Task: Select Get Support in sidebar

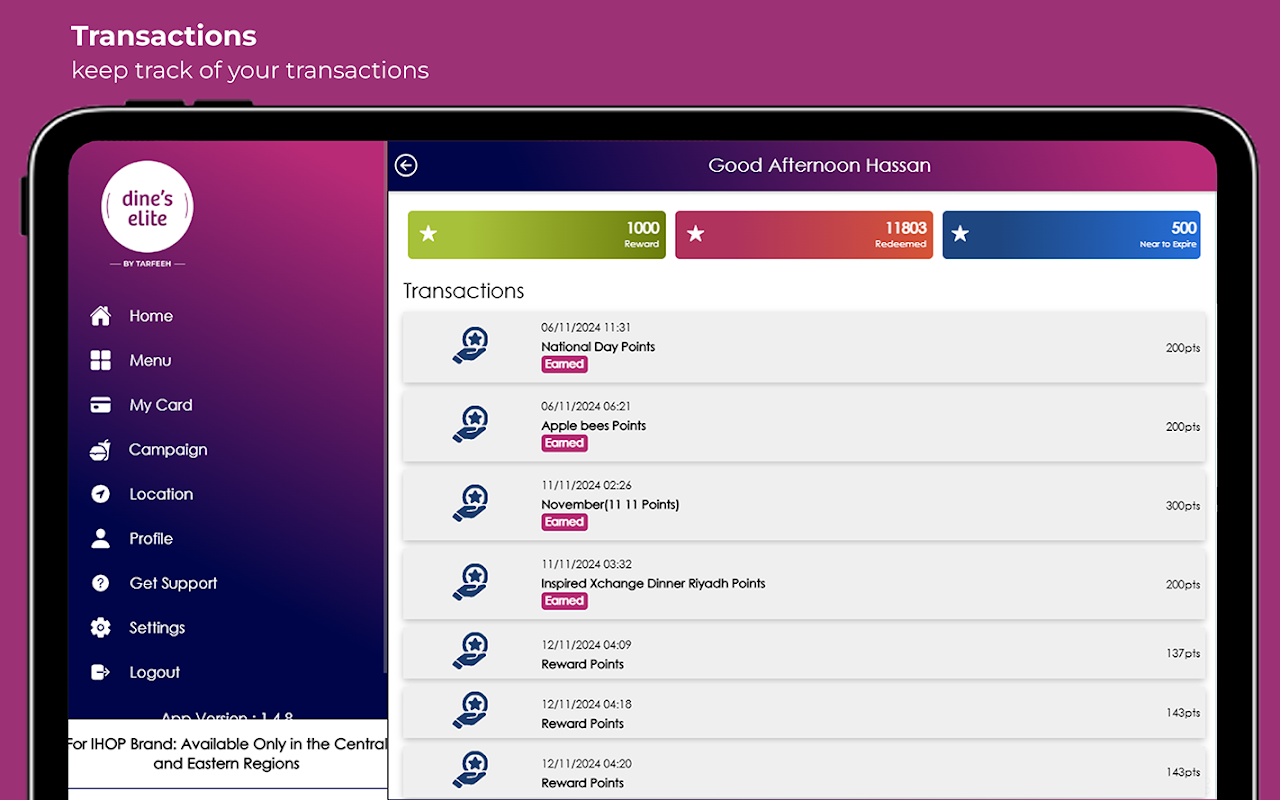Action: [173, 583]
